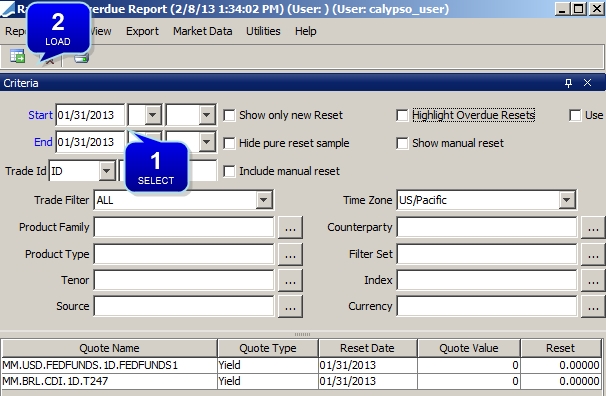Click the printer icon in the toolbar
This screenshot has height=396, width=606.
(x=81, y=59)
